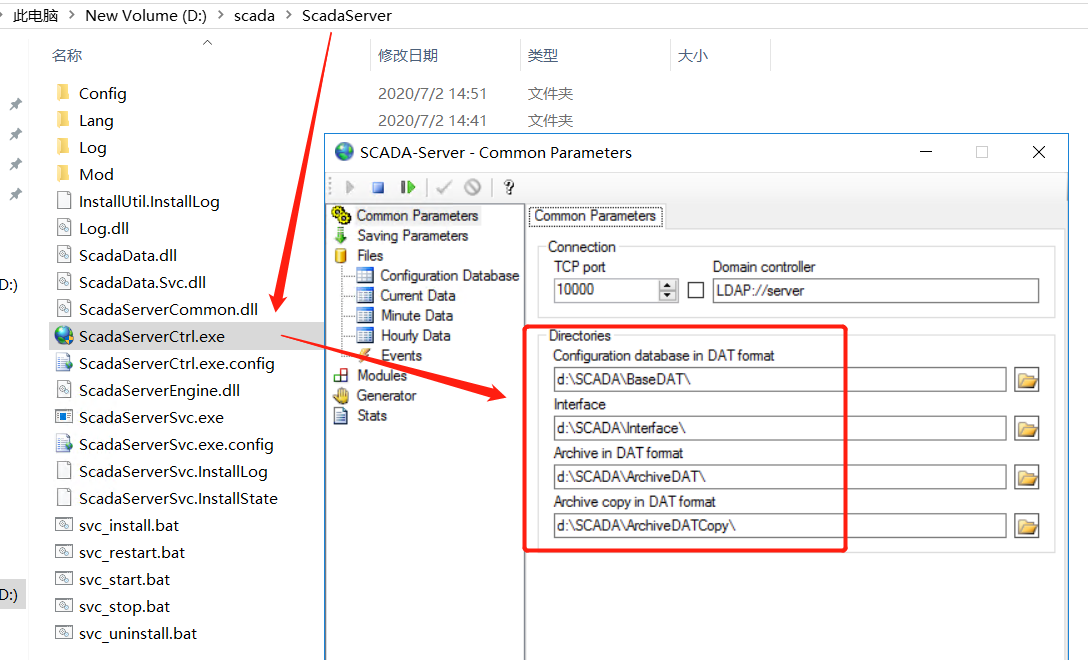Click the d:\SCADA\ArchiveDATCopy\ path field

[x=779, y=526]
